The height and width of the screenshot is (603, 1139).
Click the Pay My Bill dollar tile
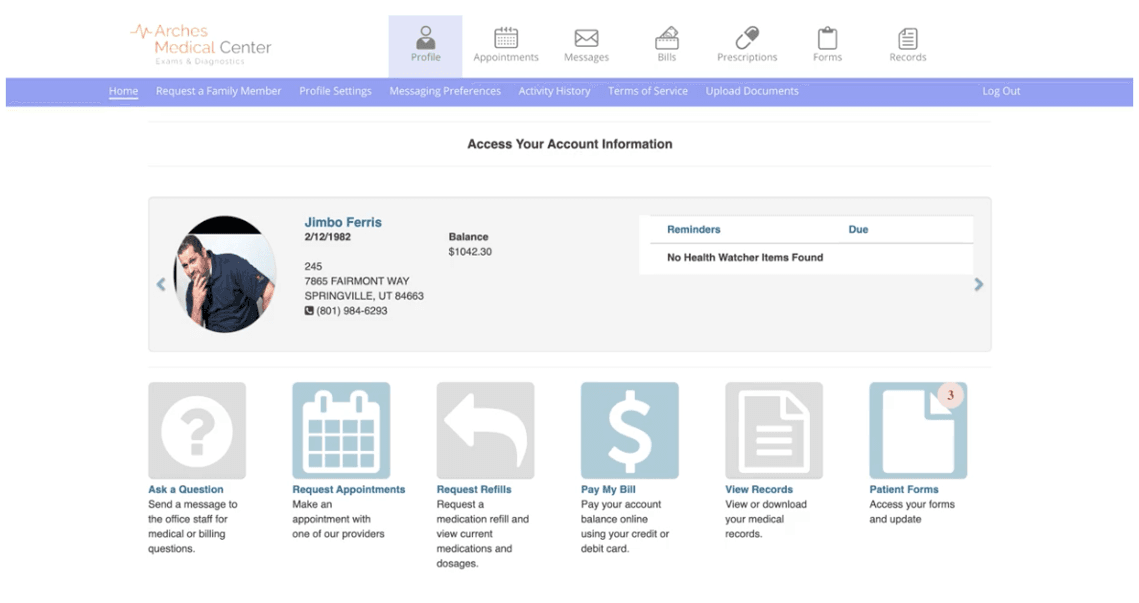tap(630, 431)
